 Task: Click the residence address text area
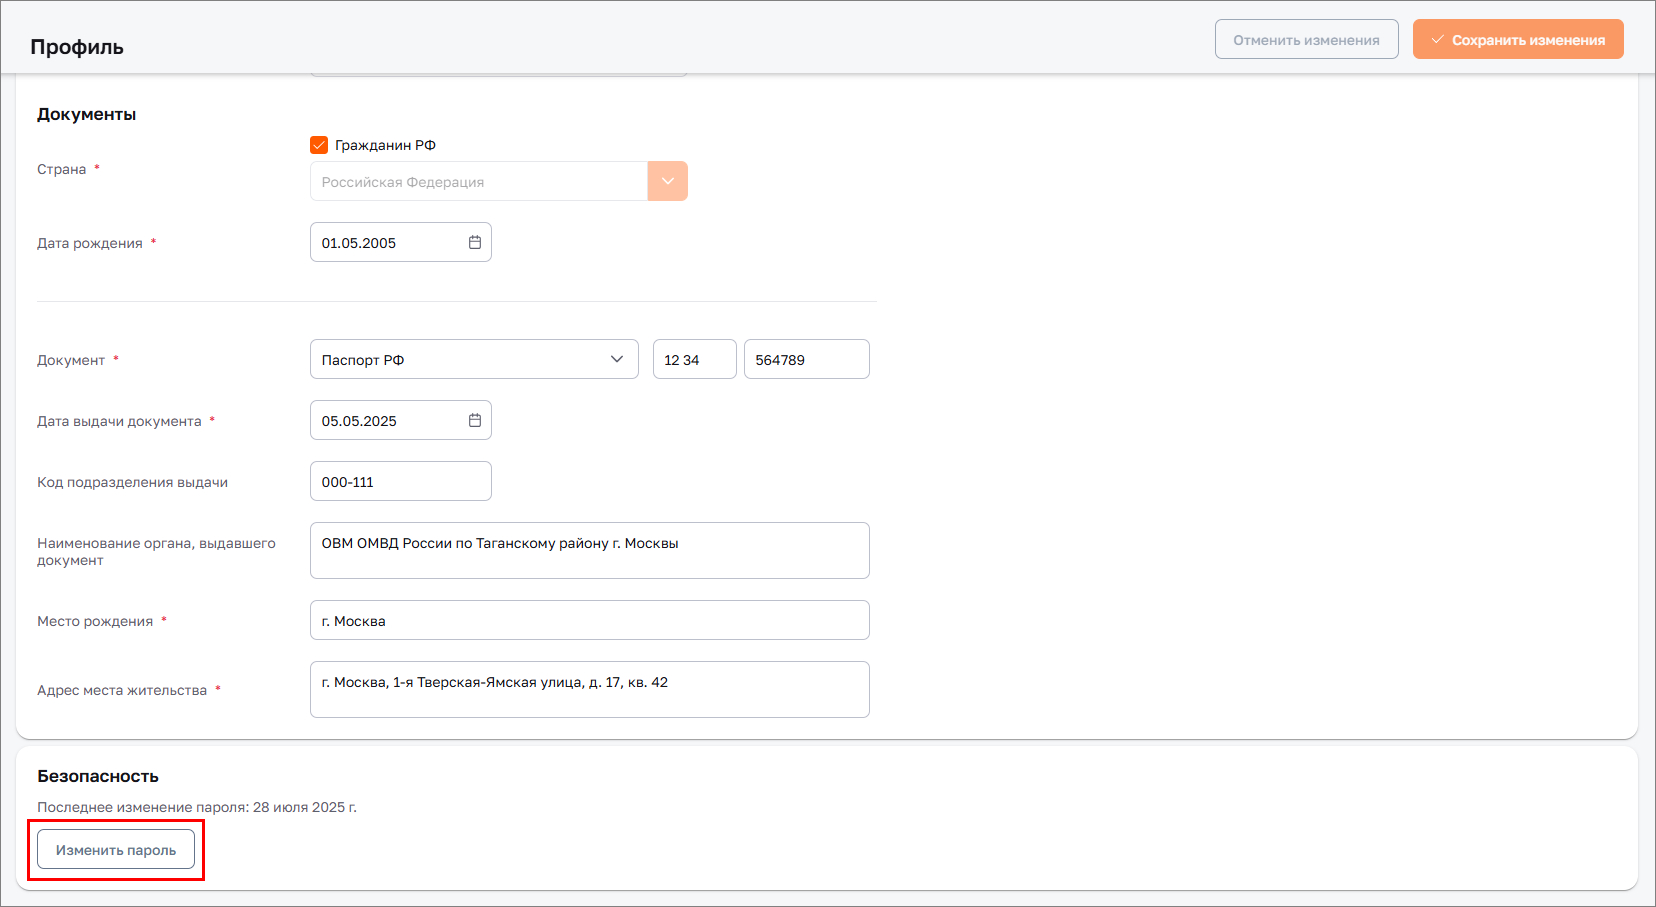click(589, 689)
